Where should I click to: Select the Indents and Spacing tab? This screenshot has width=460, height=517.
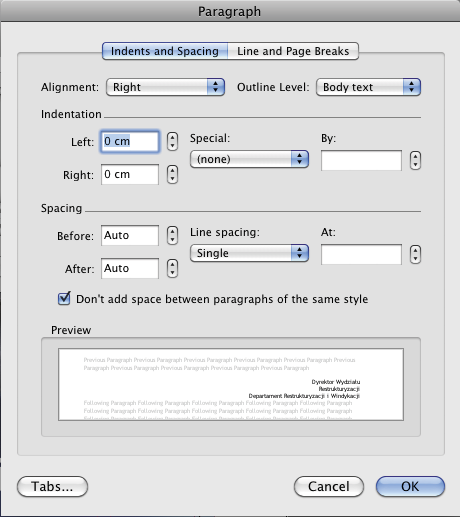(x=165, y=51)
